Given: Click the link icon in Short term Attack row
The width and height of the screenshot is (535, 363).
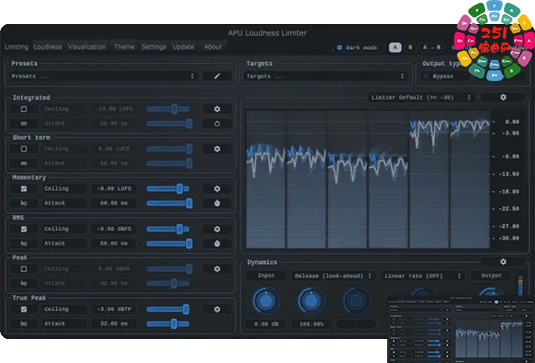Looking at the screenshot, I should pyautogui.click(x=24, y=163).
